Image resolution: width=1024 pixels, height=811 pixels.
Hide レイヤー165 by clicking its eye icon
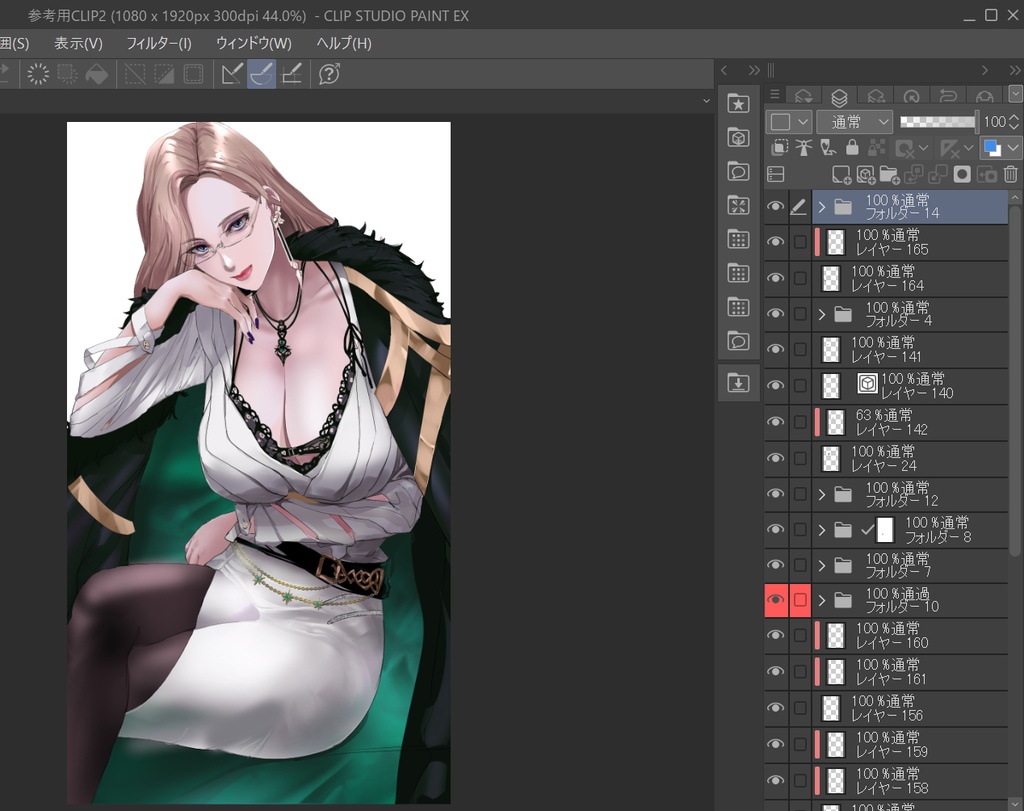click(x=776, y=241)
